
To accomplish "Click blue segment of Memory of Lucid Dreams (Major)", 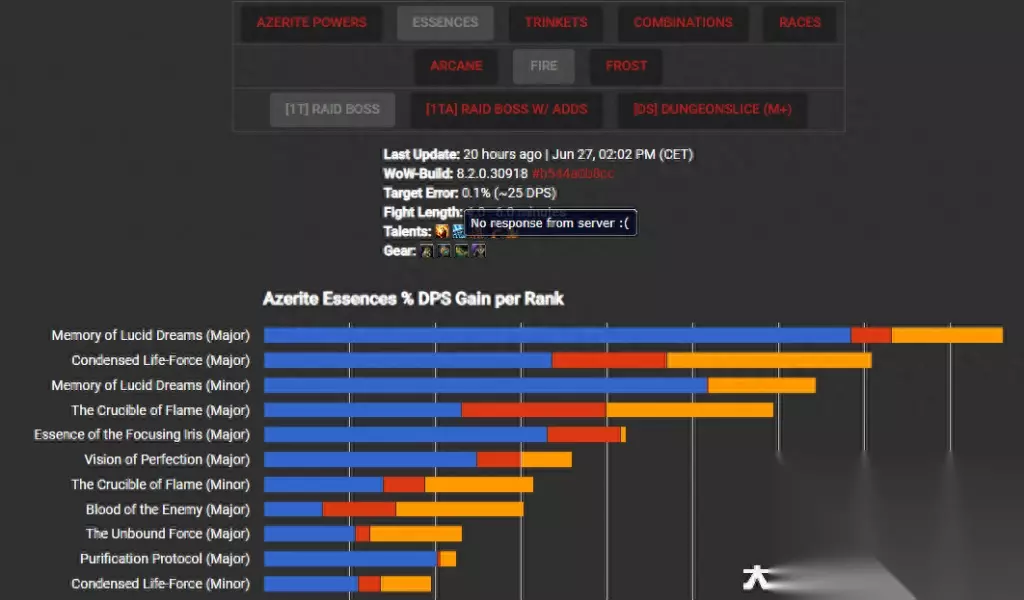I will (x=557, y=335).
